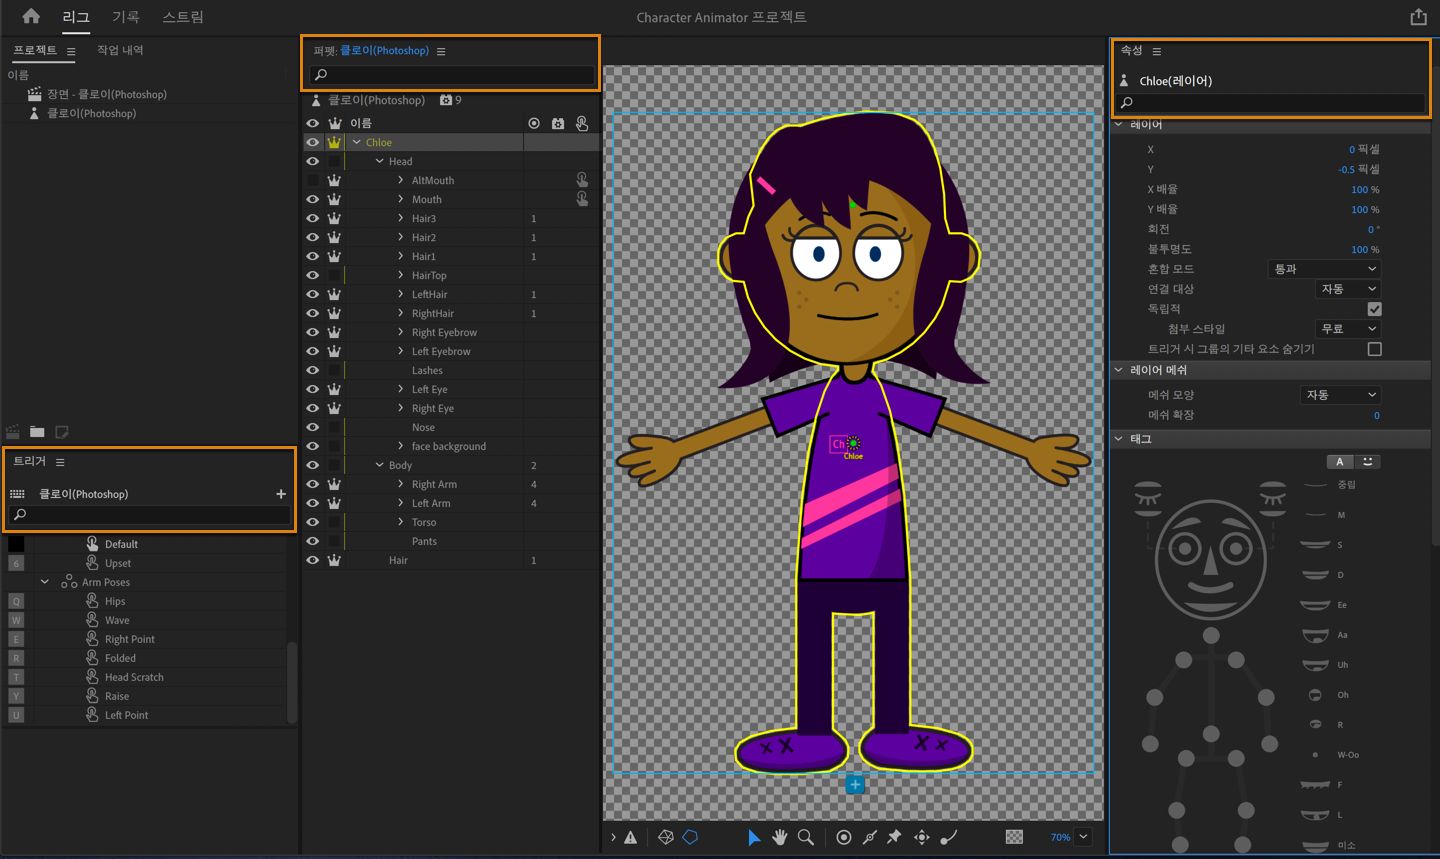Click the warning triangle icon
Image resolution: width=1440 pixels, height=859 pixels.
point(631,837)
